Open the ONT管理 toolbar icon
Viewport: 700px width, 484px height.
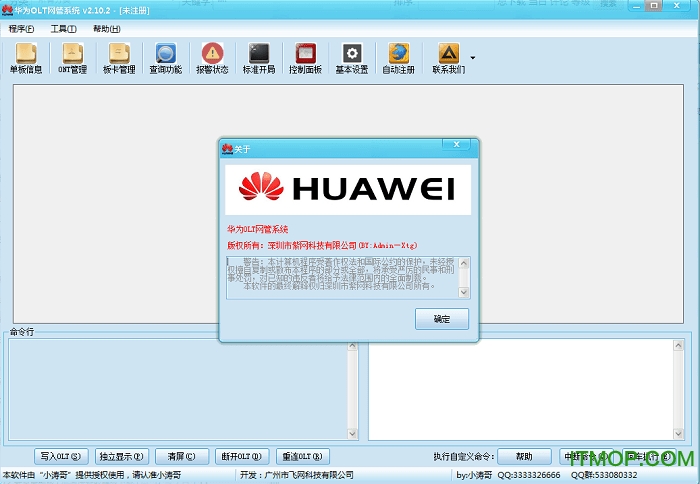point(72,58)
